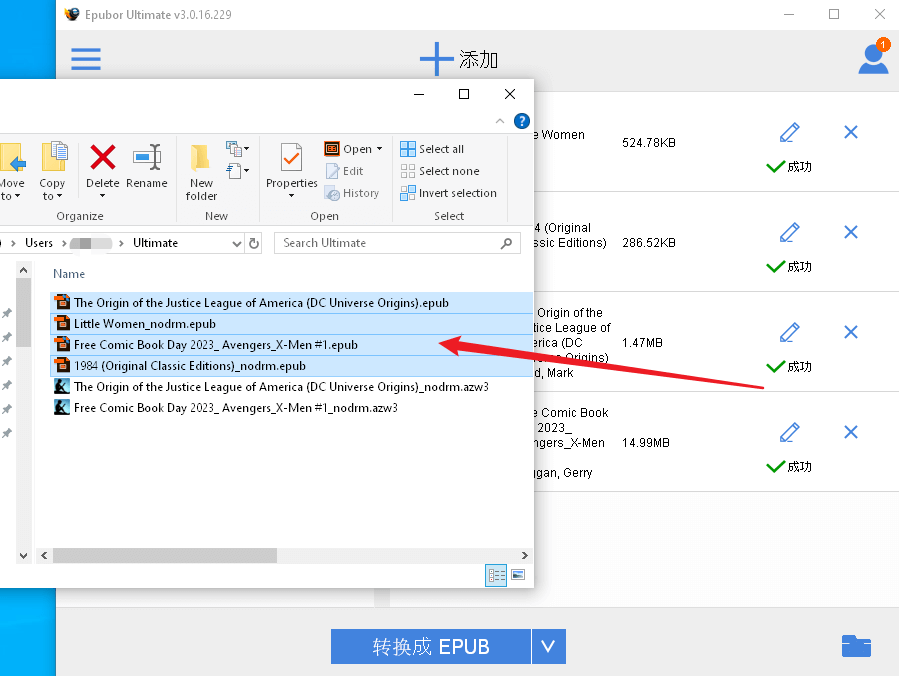Image resolution: width=899 pixels, height=676 pixels.
Task: Click the Edit ribbon item
Action: tap(345, 171)
